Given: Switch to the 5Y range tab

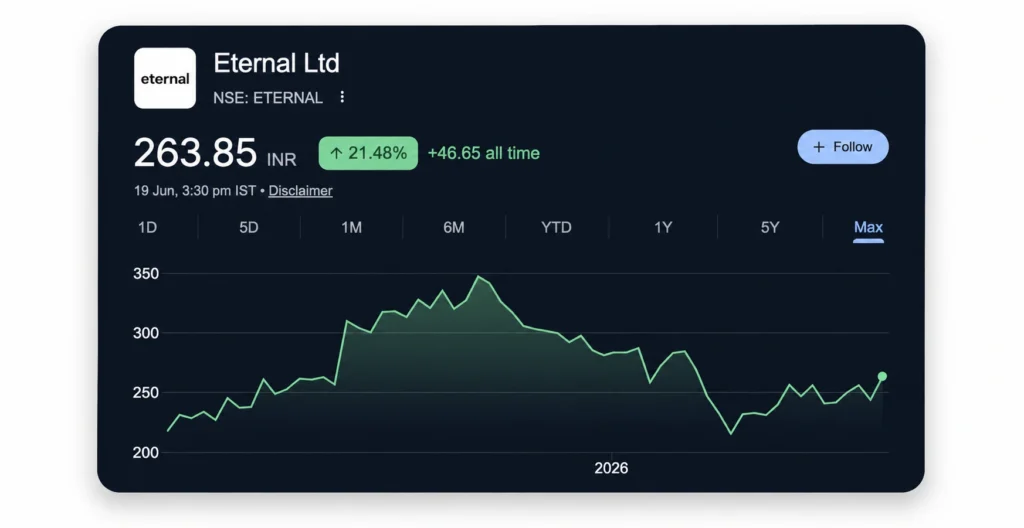Looking at the screenshot, I should pos(770,227).
